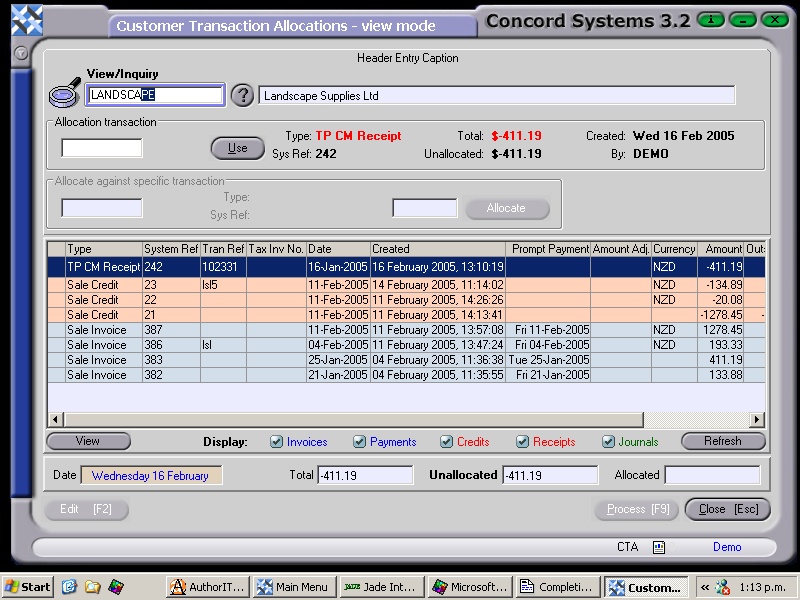
Task: Click the Demo link in the status bar
Action: [727, 547]
